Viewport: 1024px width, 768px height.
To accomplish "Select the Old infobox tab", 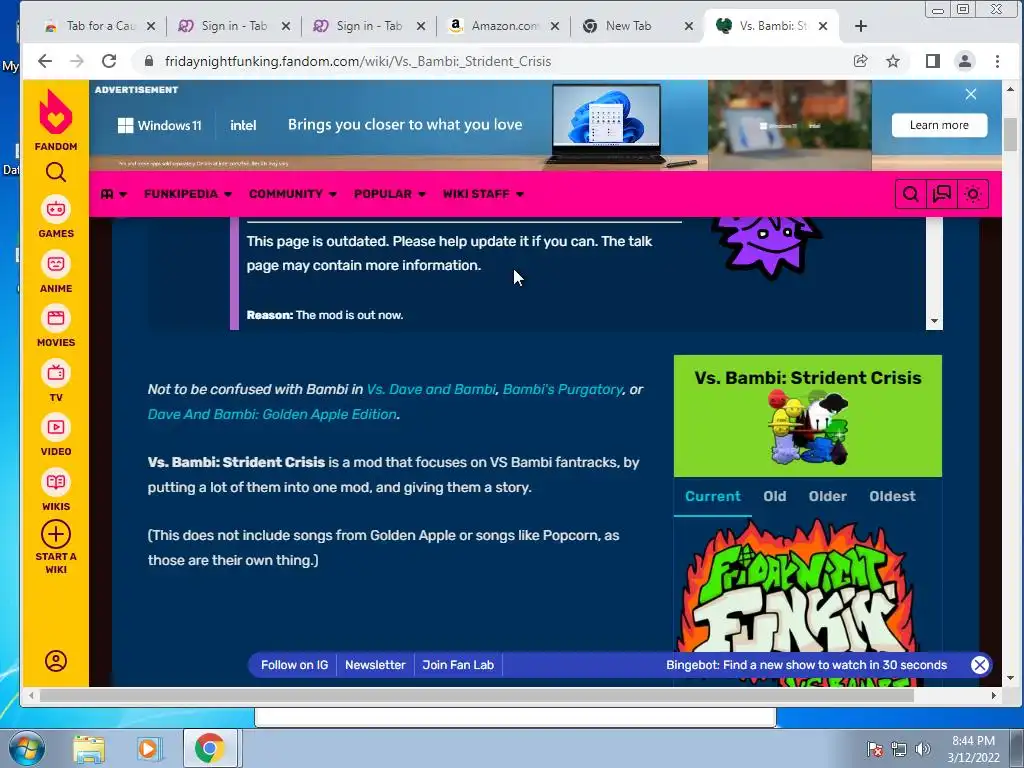I will click(x=775, y=496).
